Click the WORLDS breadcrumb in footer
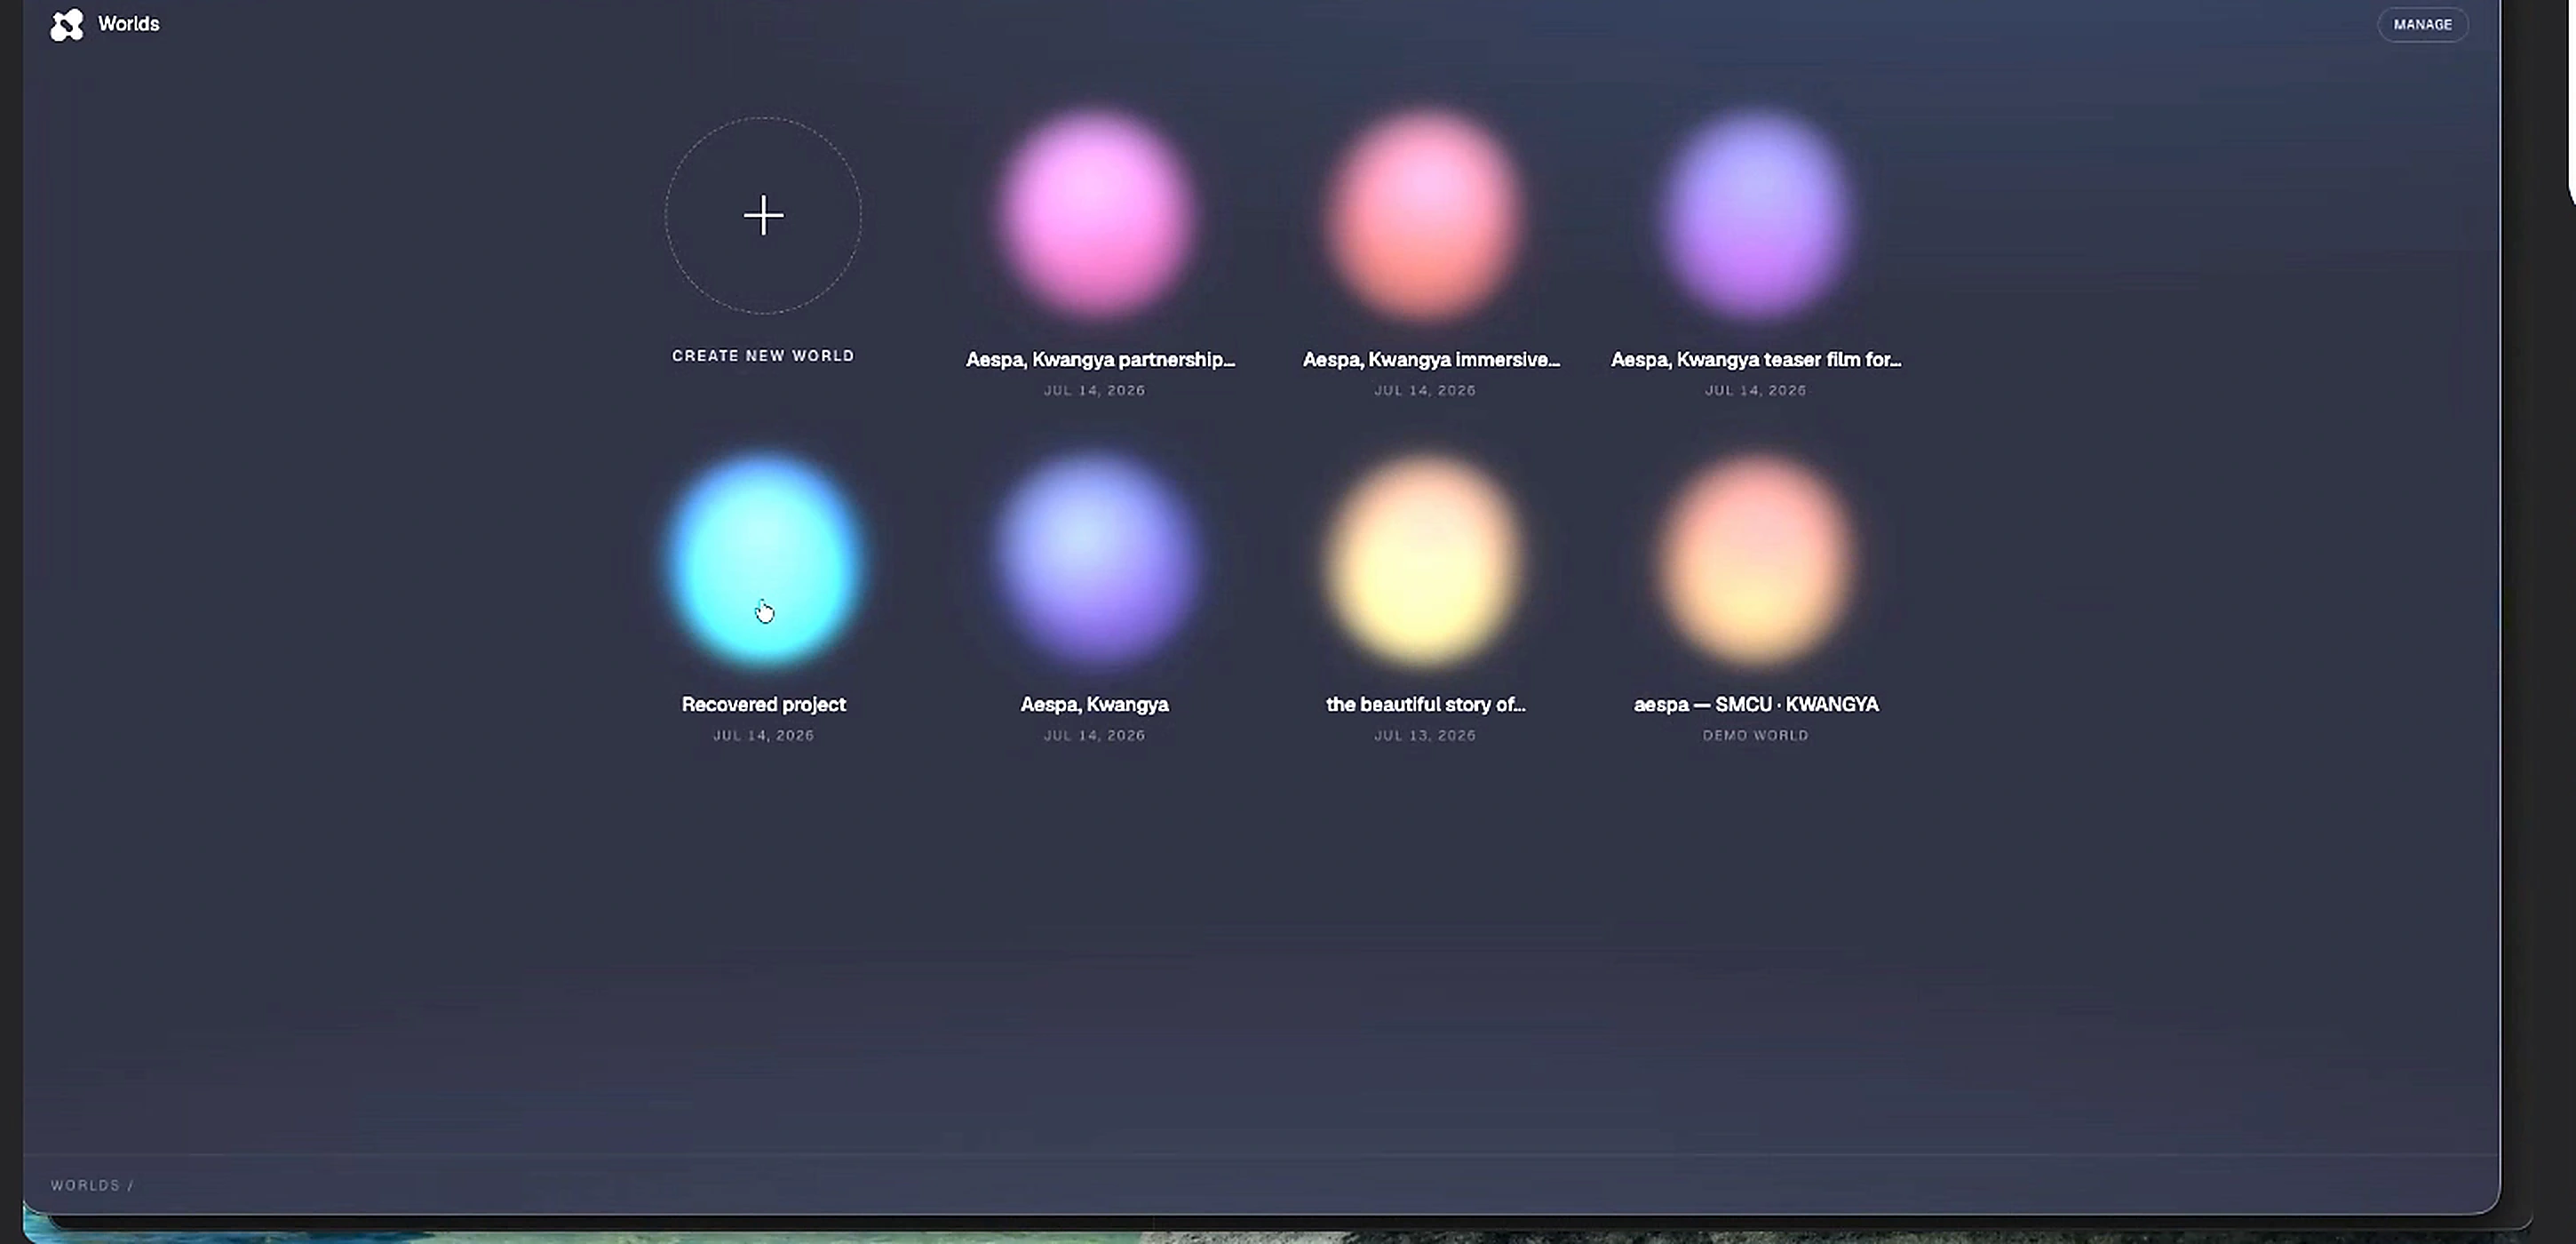Screen dimensions: 2576x1244 86,1186
